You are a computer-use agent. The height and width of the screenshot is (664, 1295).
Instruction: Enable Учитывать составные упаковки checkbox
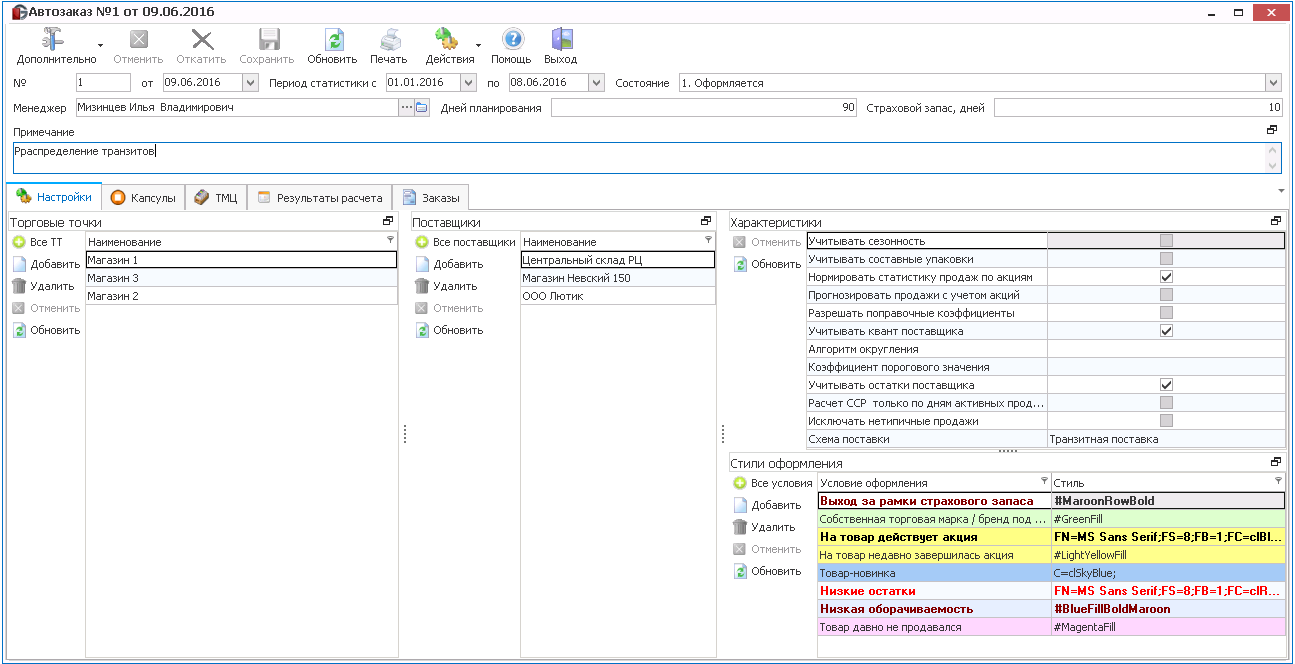[1166, 259]
